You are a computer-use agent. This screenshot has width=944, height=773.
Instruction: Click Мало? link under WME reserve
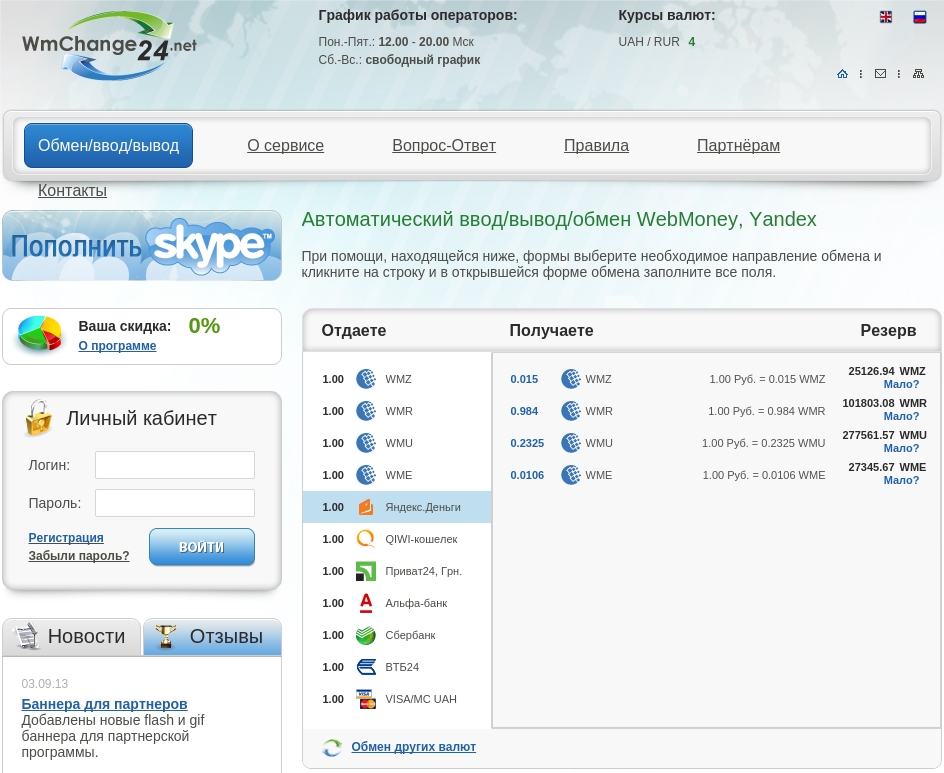pos(901,480)
